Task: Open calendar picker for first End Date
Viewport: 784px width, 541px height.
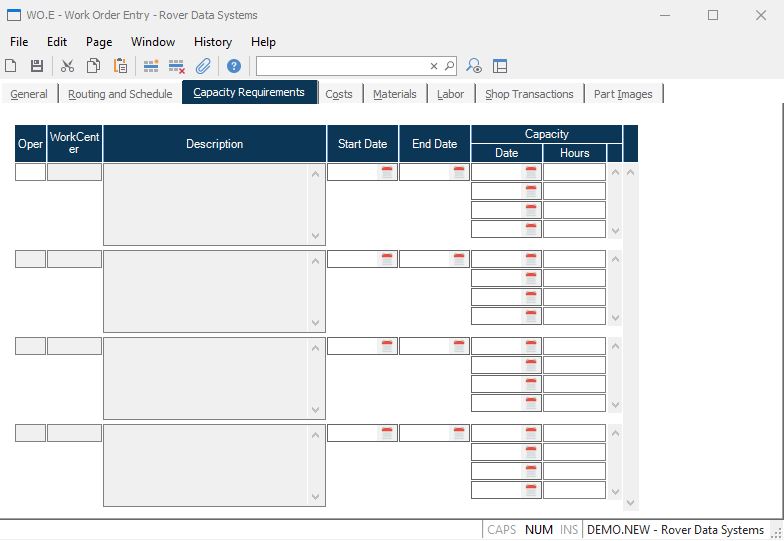Action: pos(459,172)
